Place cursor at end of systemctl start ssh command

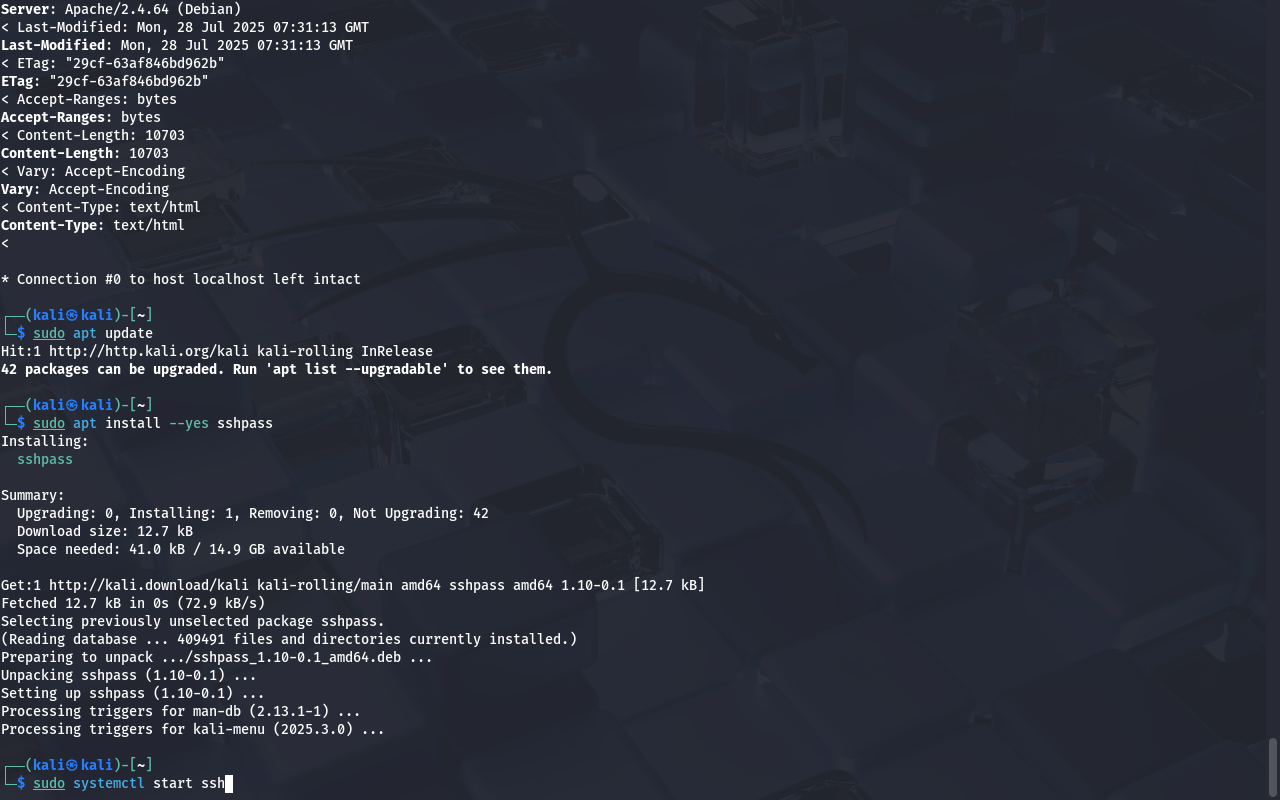(x=229, y=783)
